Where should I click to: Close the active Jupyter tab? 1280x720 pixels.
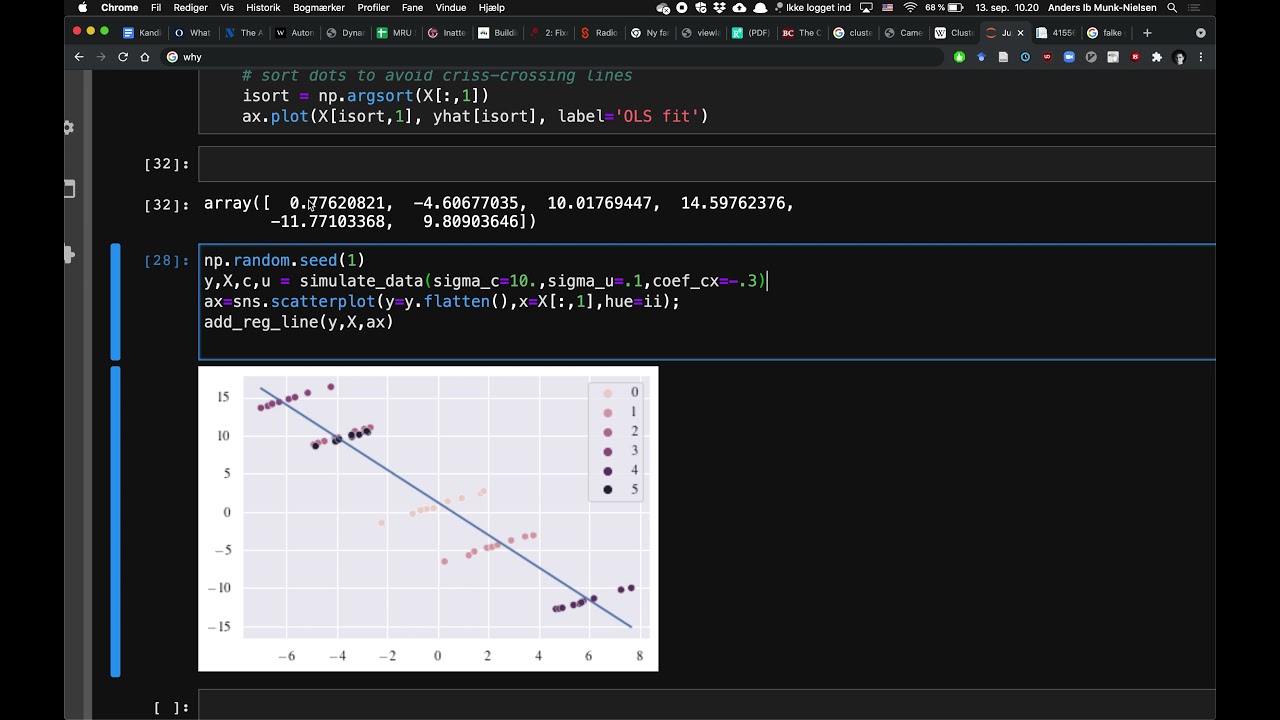(x=1020, y=33)
